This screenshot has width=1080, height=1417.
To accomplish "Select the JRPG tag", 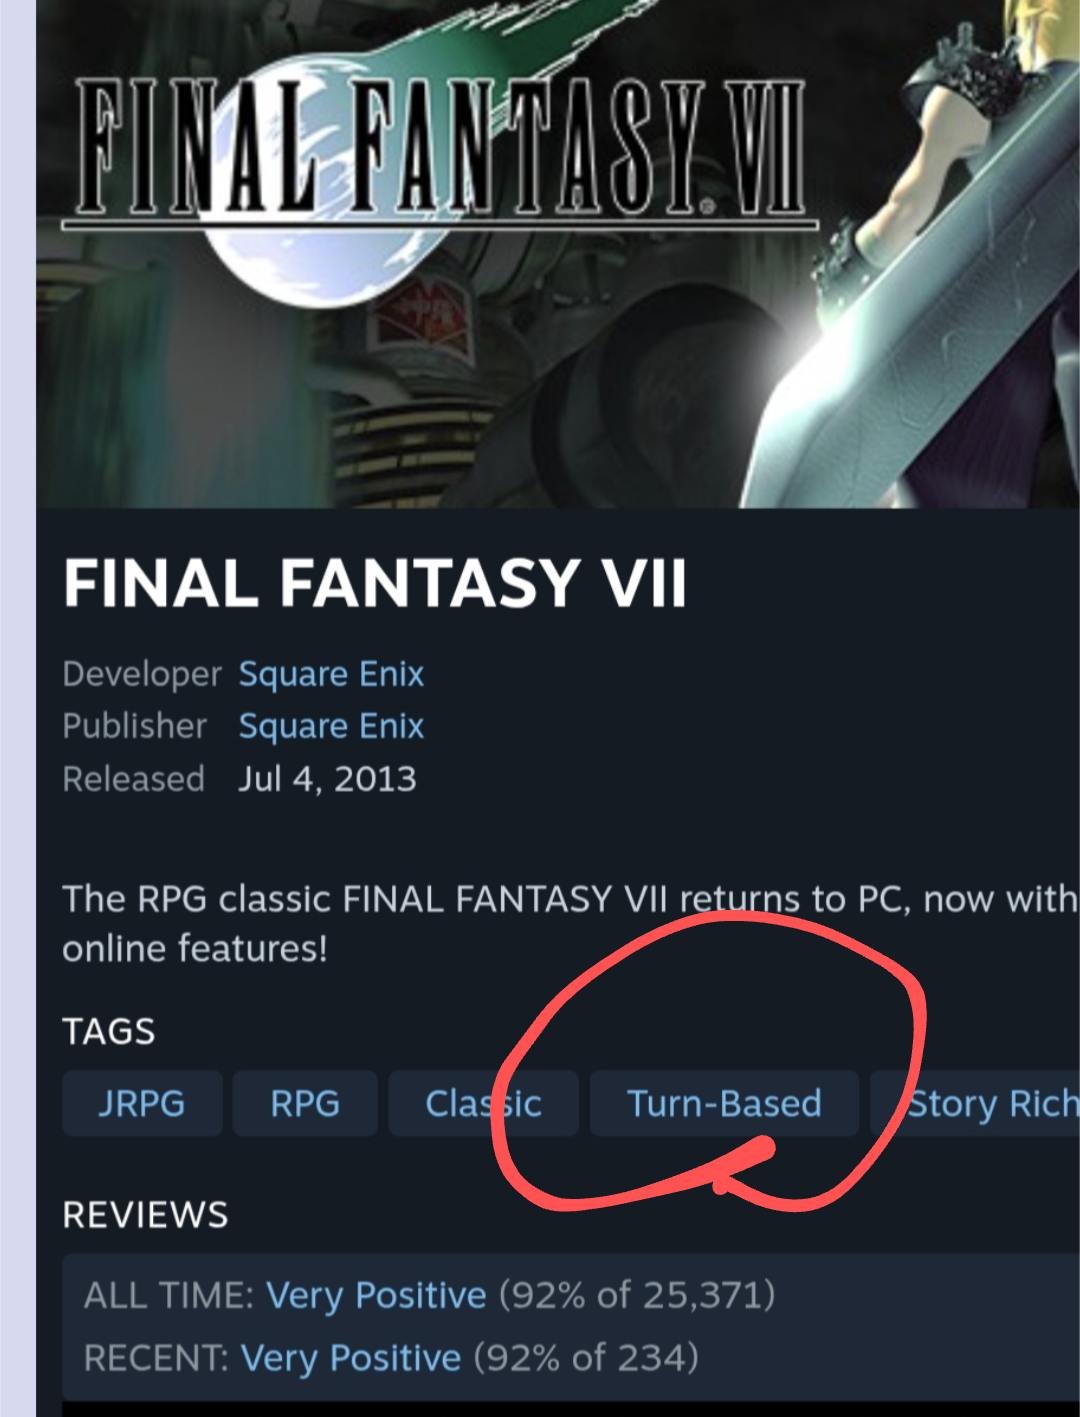I will (x=142, y=1103).
